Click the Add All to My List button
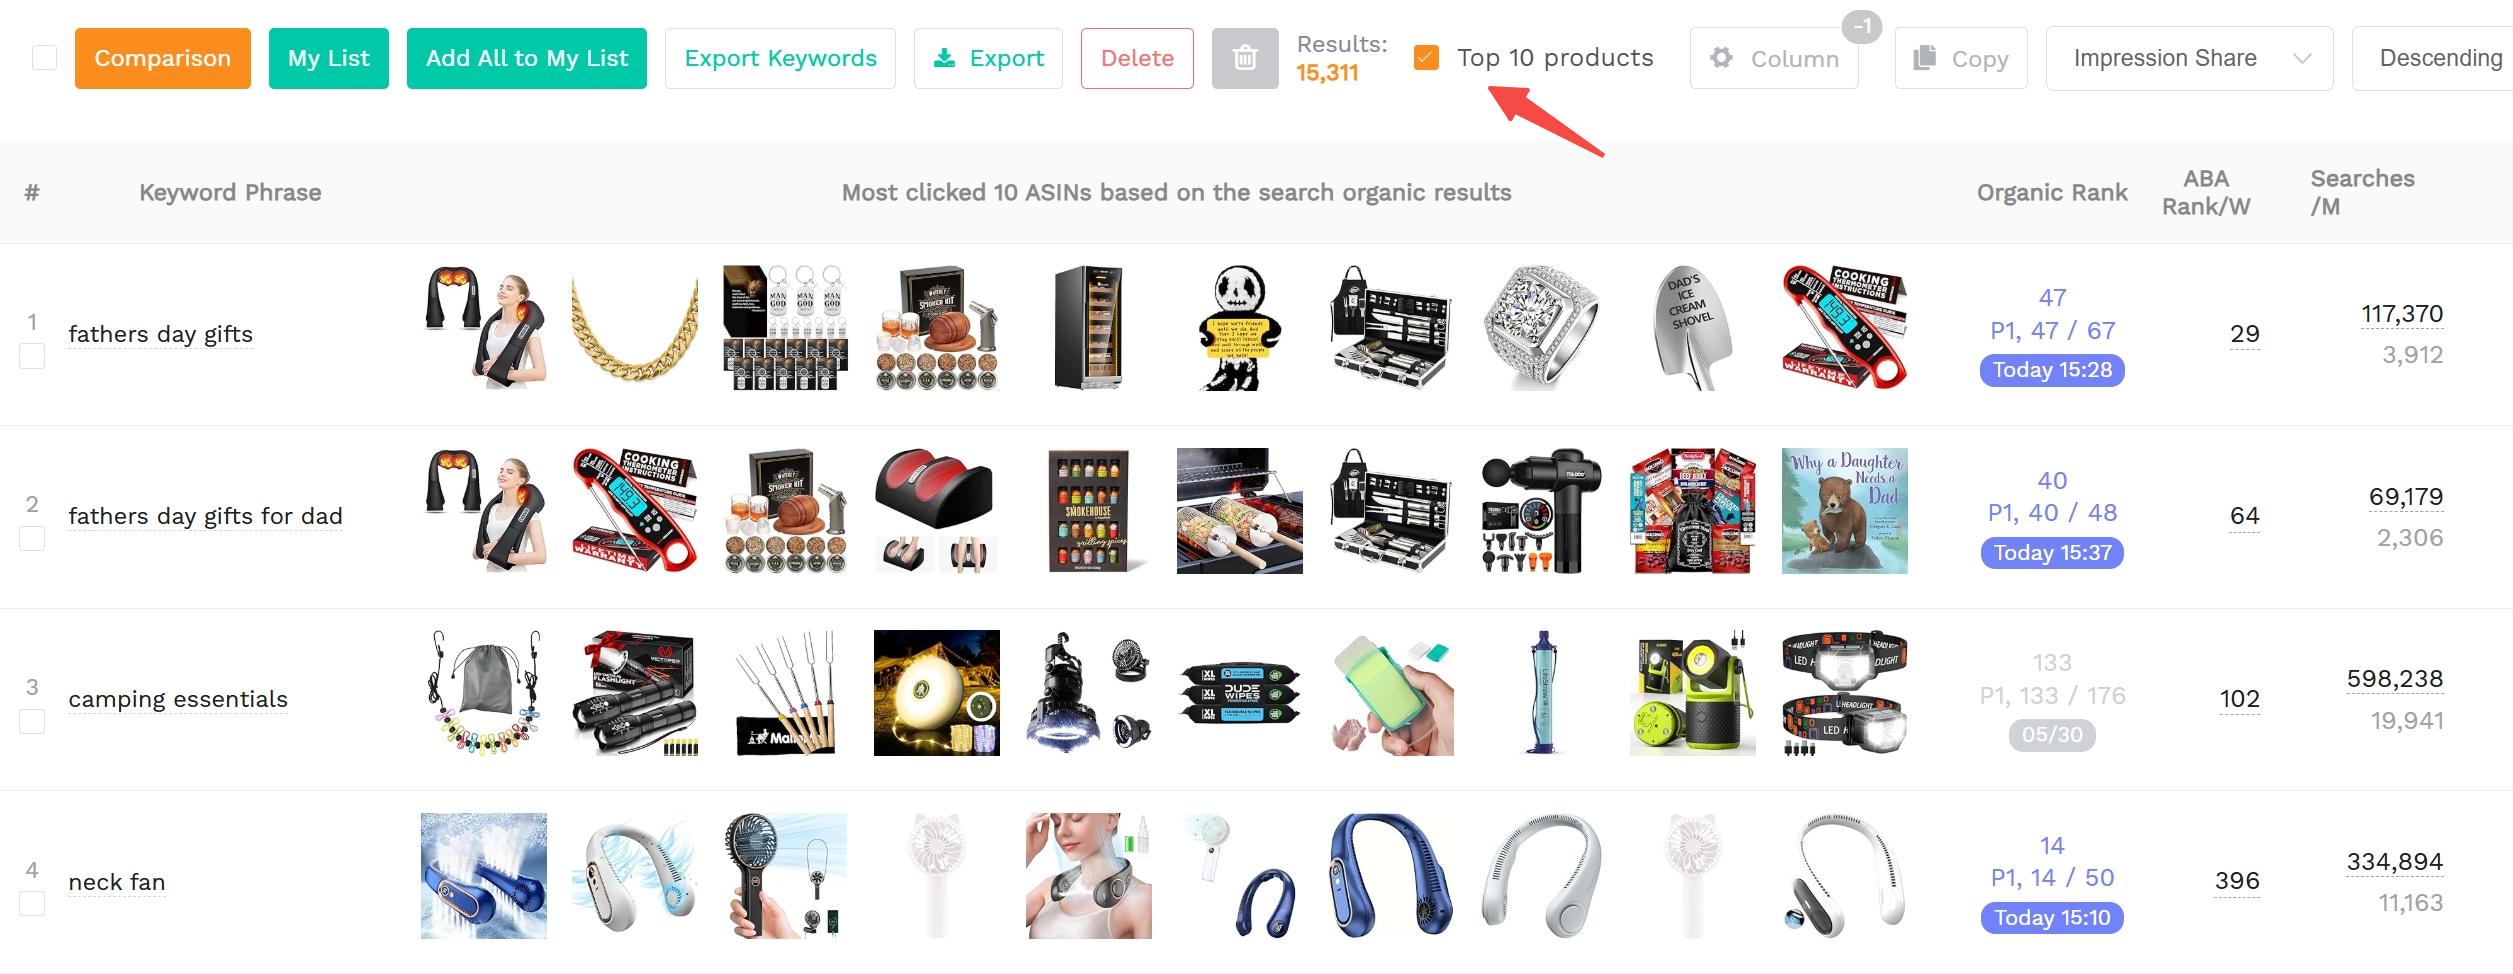 pyautogui.click(x=527, y=58)
